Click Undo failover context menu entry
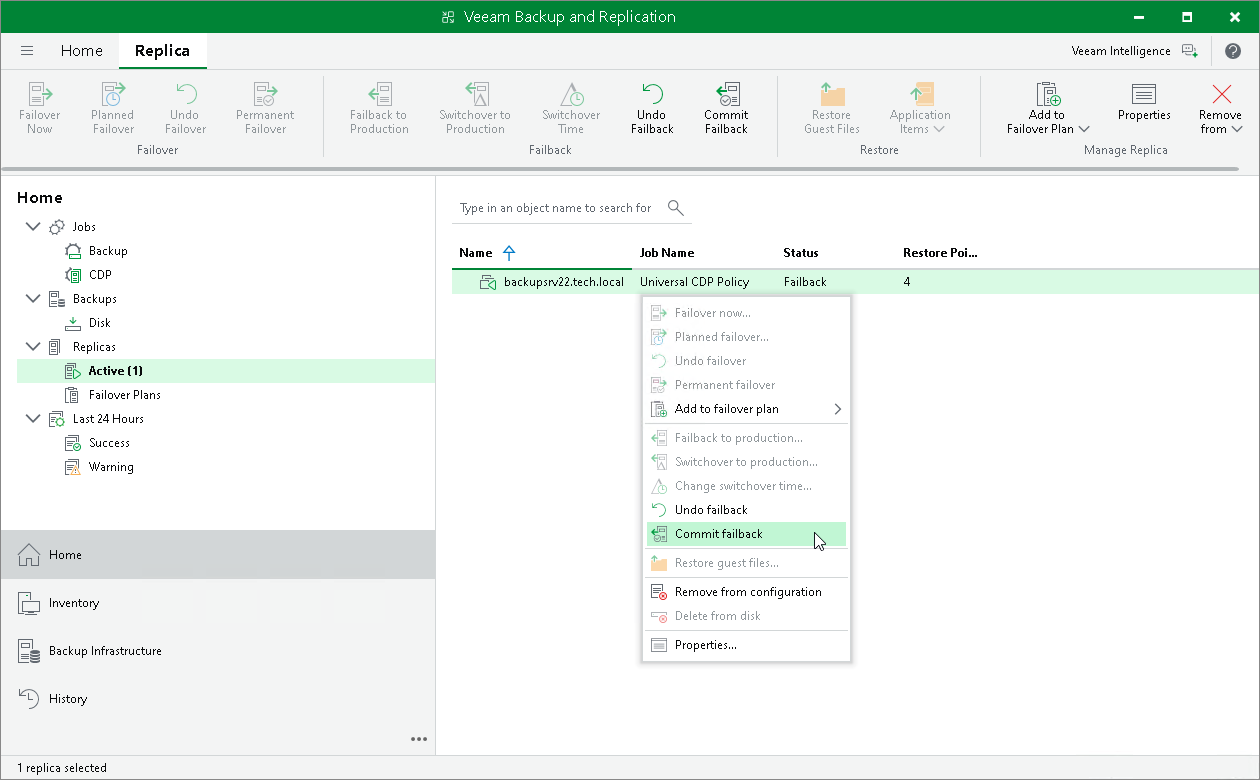1260x780 pixels. click(x=747, y=361)
